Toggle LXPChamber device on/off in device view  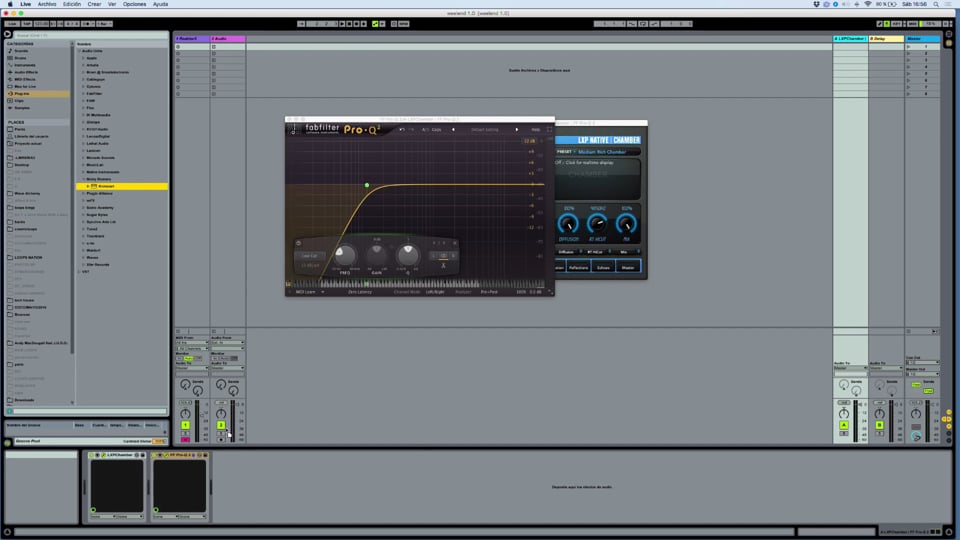pyautogui.click(x=92, y=455)
